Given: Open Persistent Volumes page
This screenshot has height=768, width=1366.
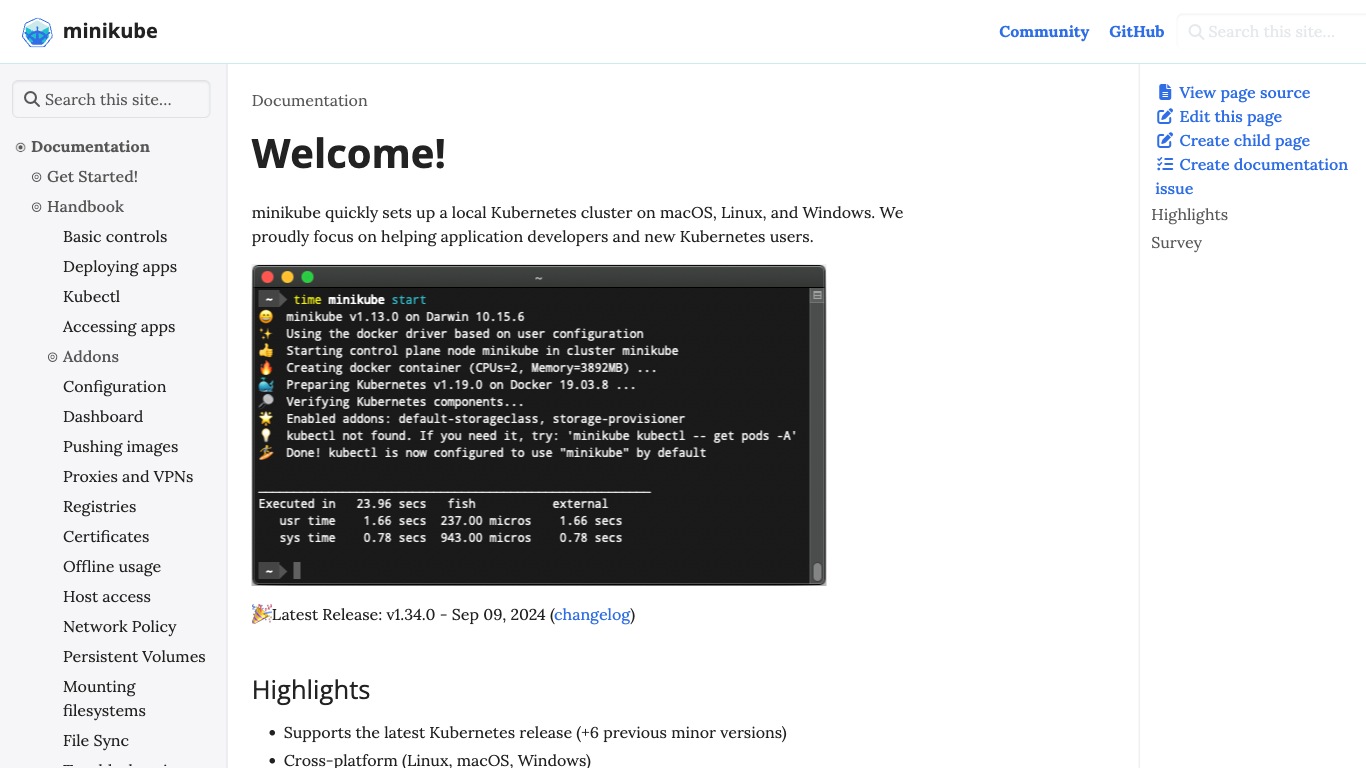Looking at the screenshot, I should (x=134, y=656).
